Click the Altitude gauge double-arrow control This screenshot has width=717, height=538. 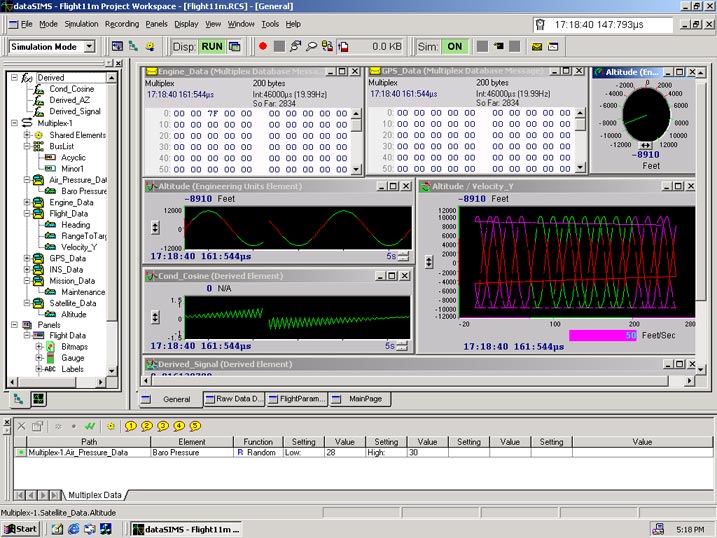pos(645,145)
